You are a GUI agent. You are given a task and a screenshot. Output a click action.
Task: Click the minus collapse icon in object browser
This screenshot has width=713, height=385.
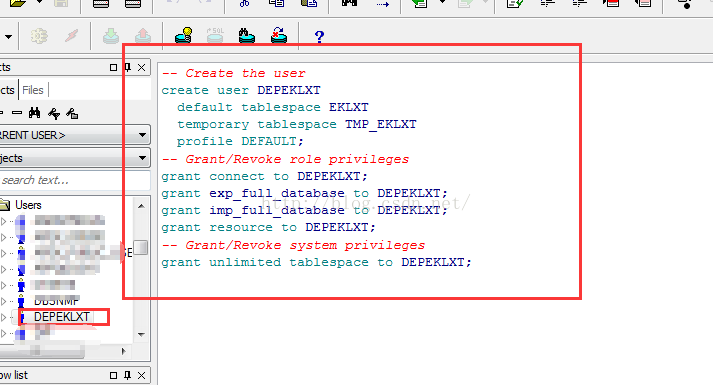point(17,113)
